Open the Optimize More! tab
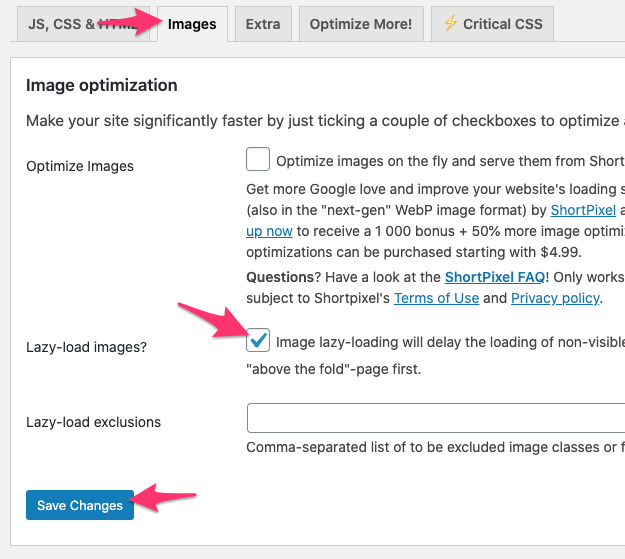The height and width of the screenshot is (559, 625). pyautogui.click(x=361, y=24)
